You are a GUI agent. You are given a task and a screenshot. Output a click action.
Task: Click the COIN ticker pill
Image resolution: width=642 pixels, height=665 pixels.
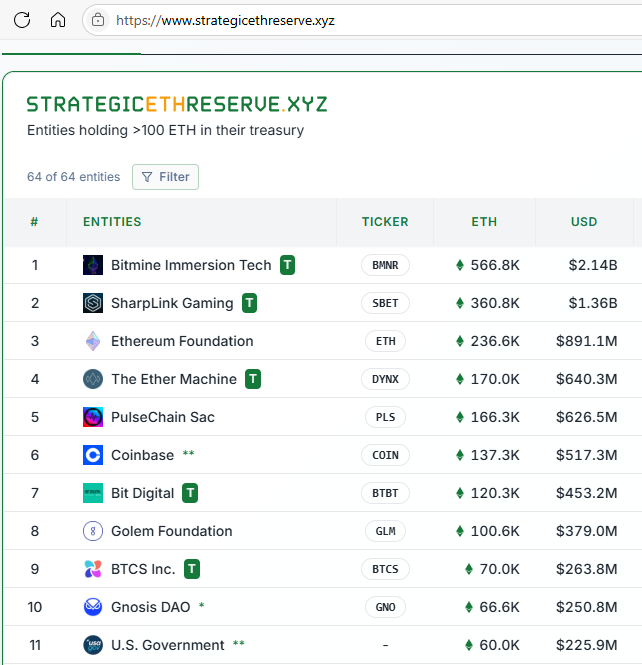(x=385, y=455)
